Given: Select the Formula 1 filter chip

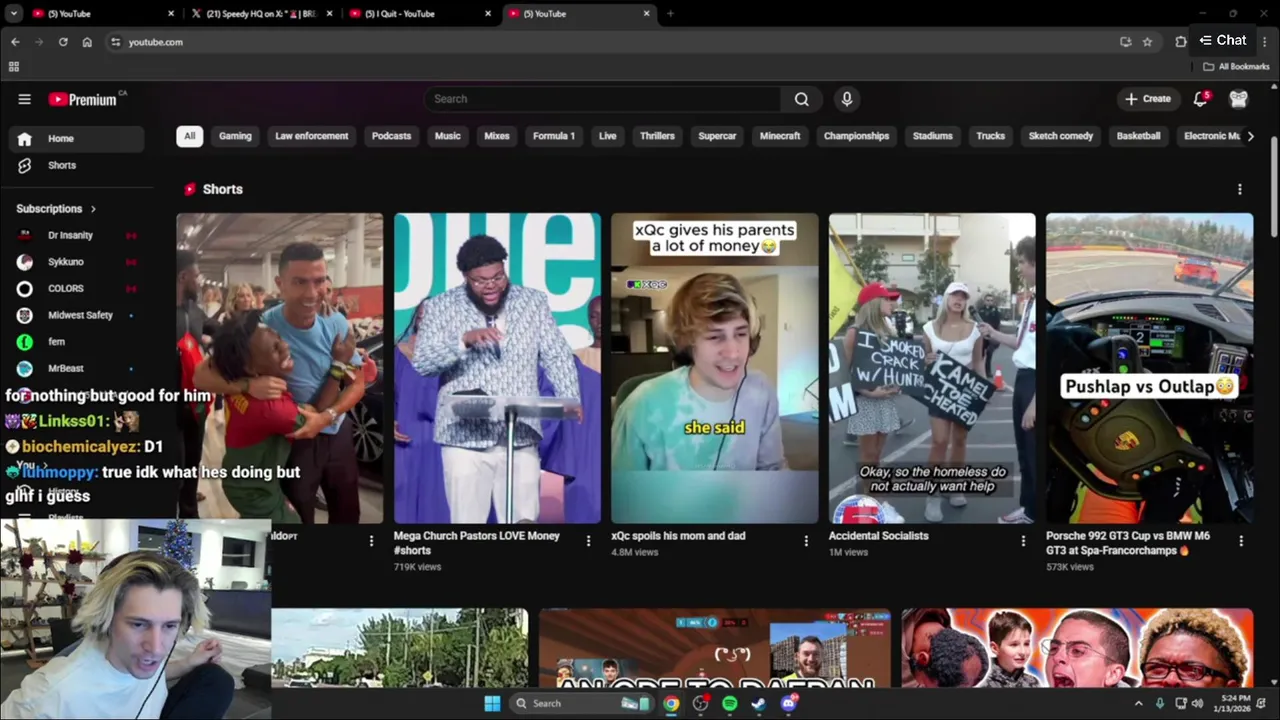Looking at the screenshot, I should tap(554, 136).
